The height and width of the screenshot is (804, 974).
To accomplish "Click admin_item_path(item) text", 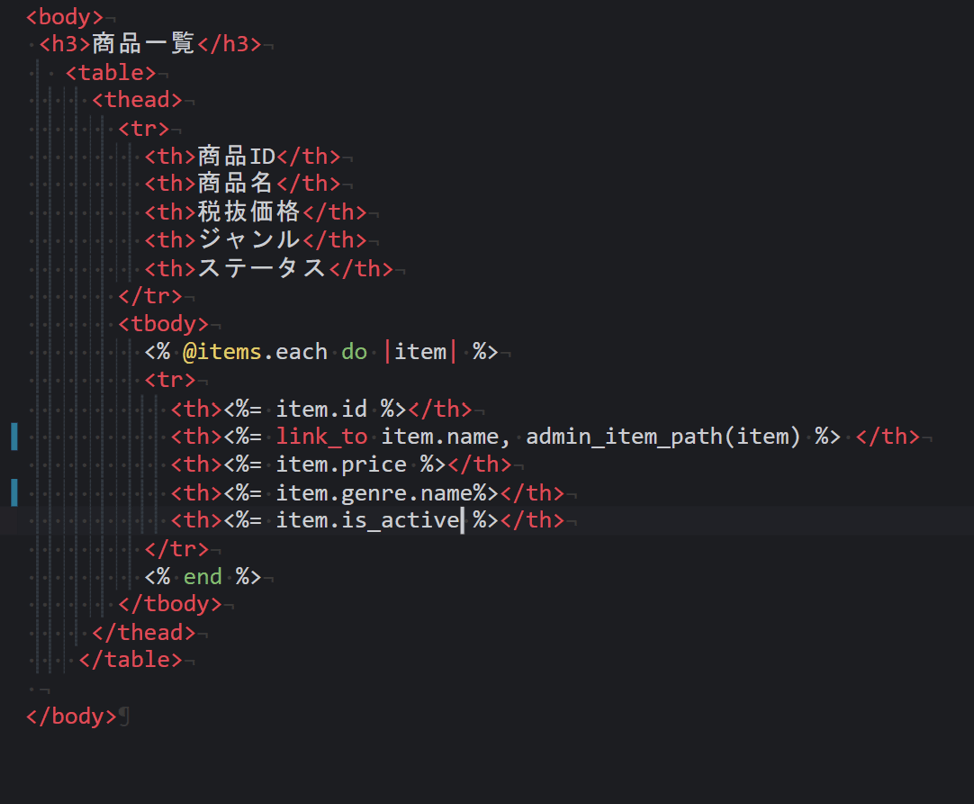I will [x=663, y=437].
